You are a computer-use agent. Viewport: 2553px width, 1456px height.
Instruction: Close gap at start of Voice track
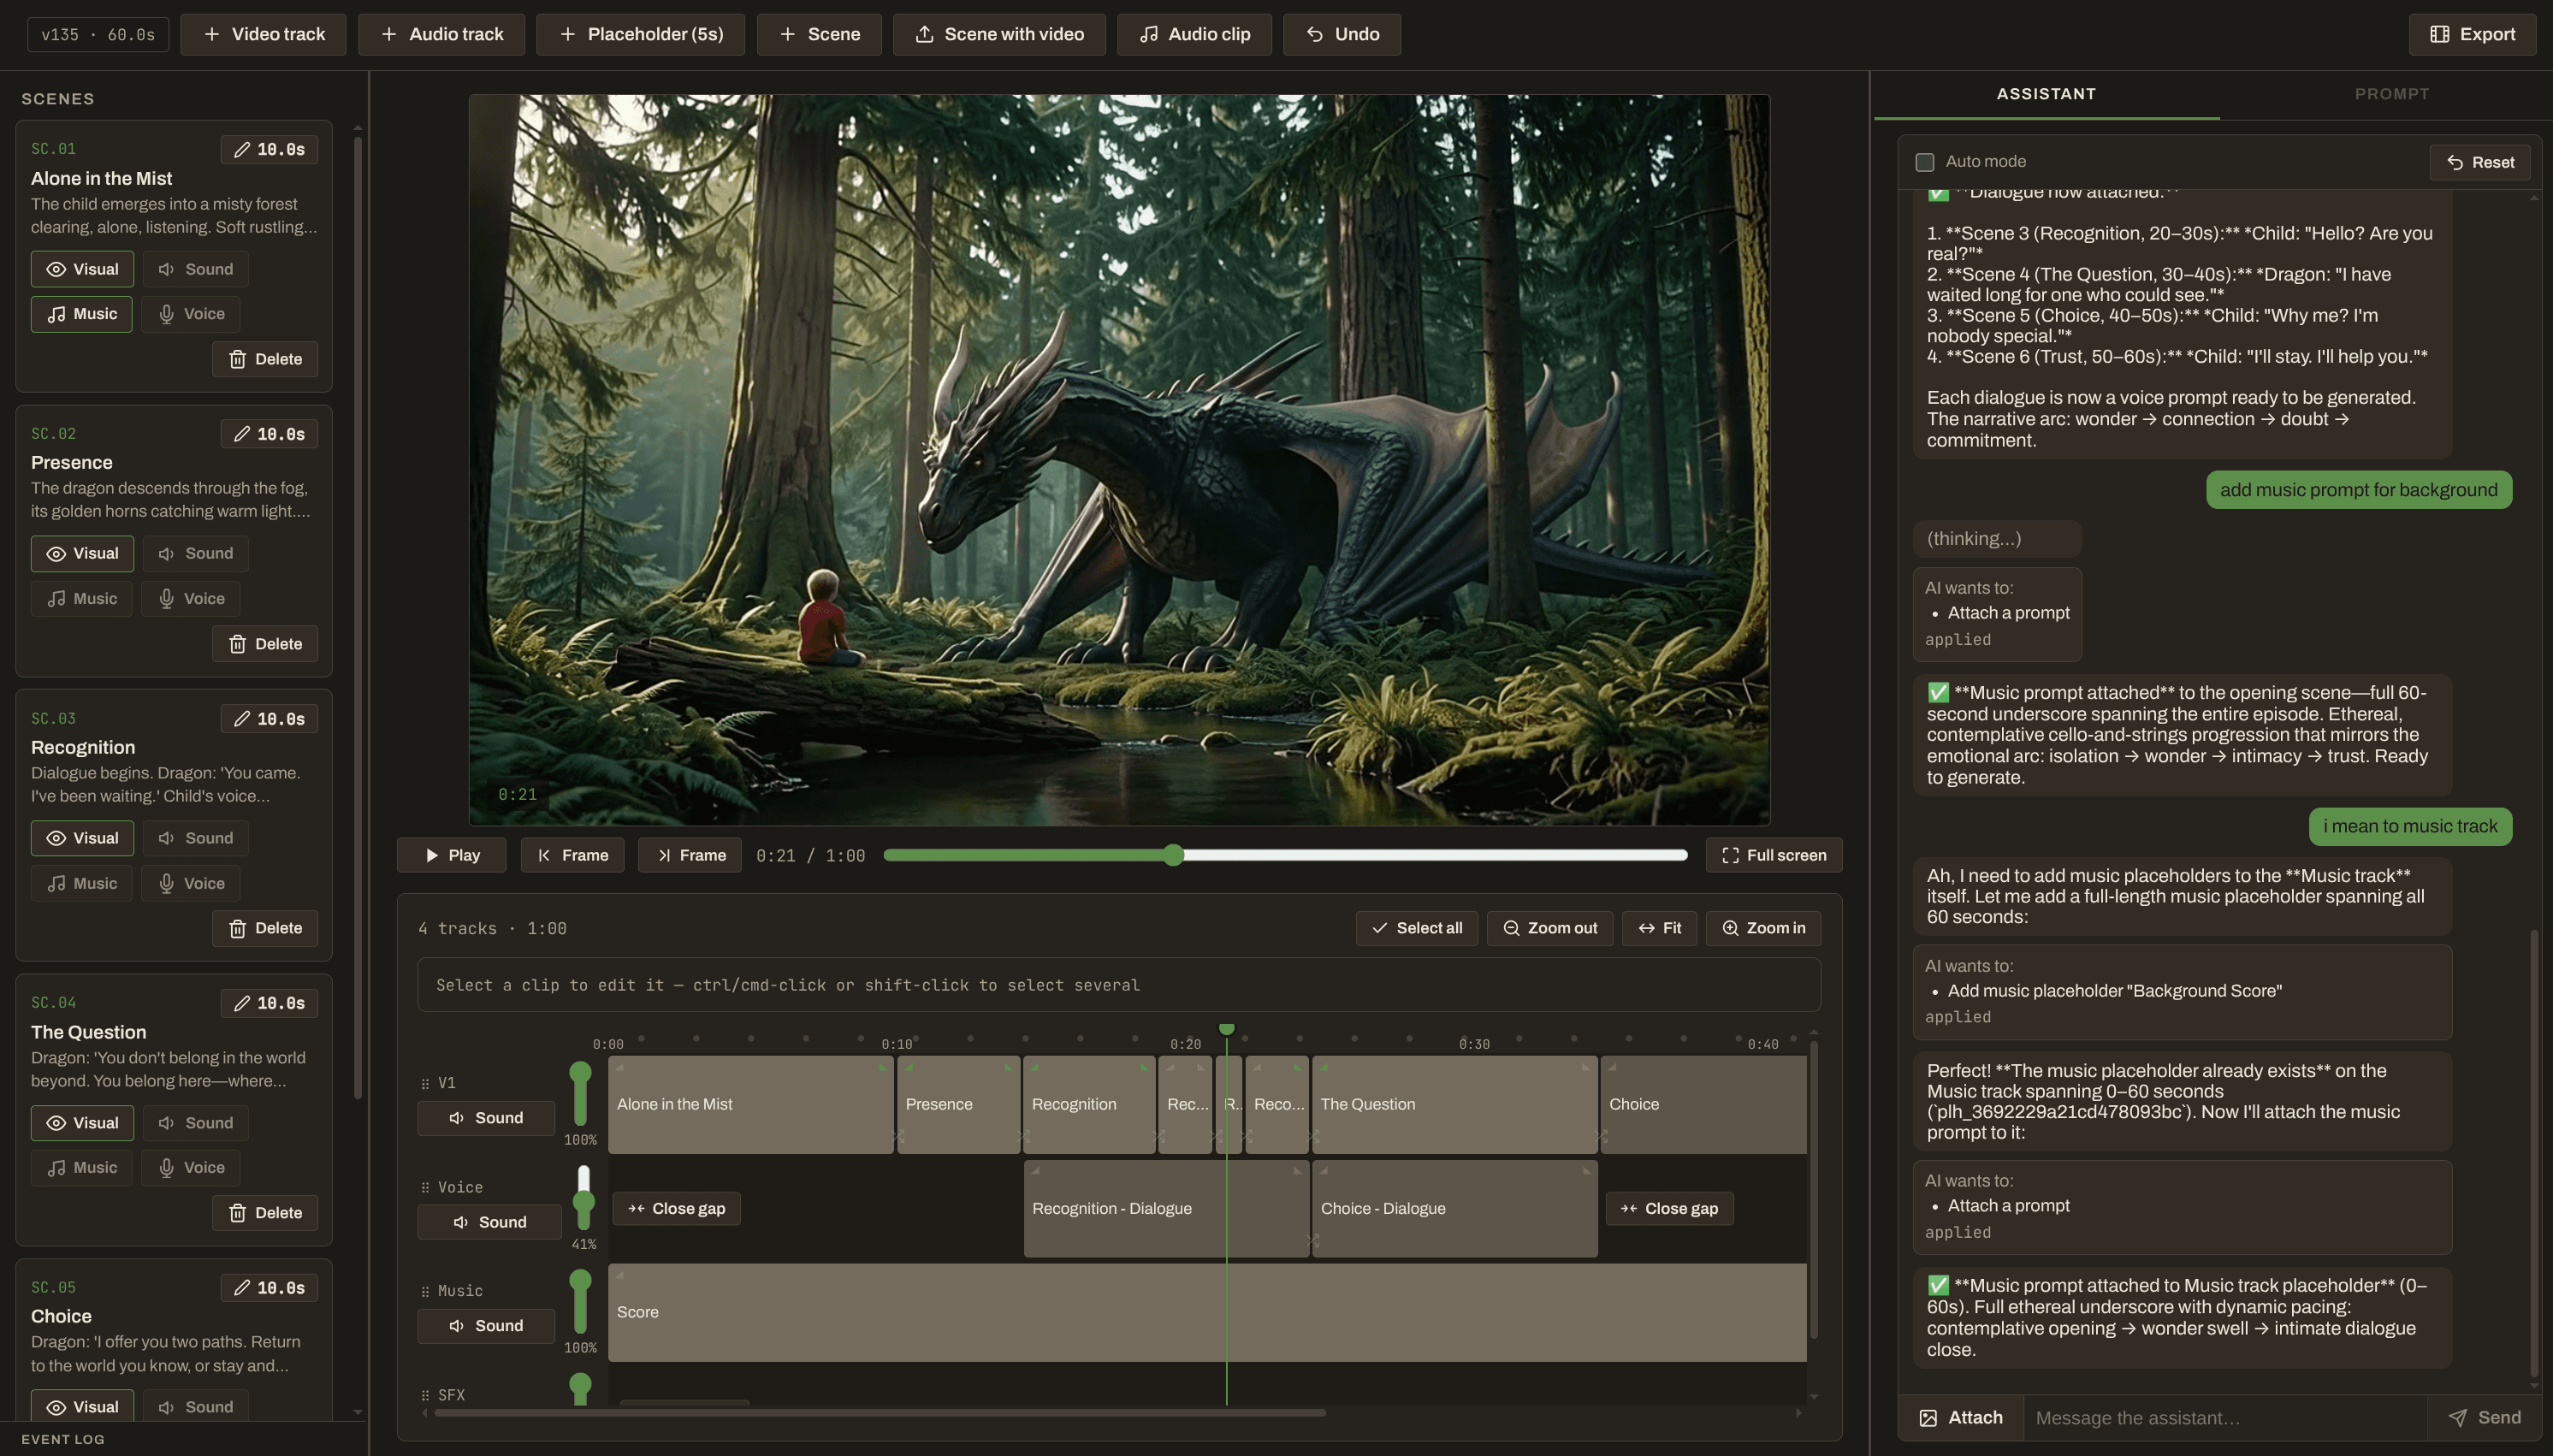click(x=677, y=1208)
